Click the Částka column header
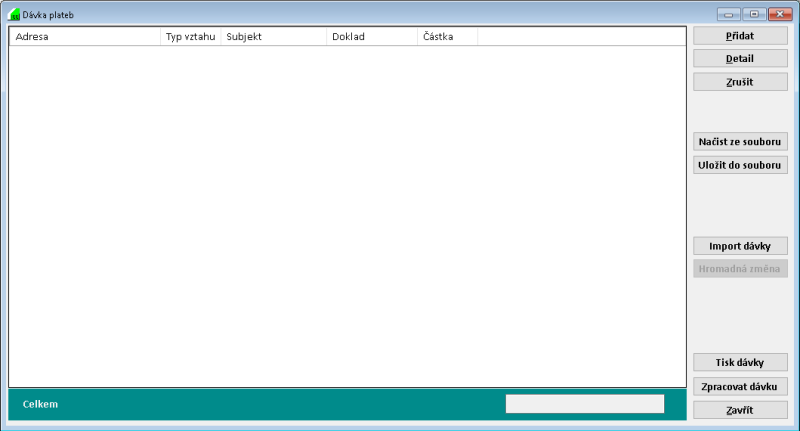Image resolution: width=800 pixels, height=431 pixels. [447, 37]
